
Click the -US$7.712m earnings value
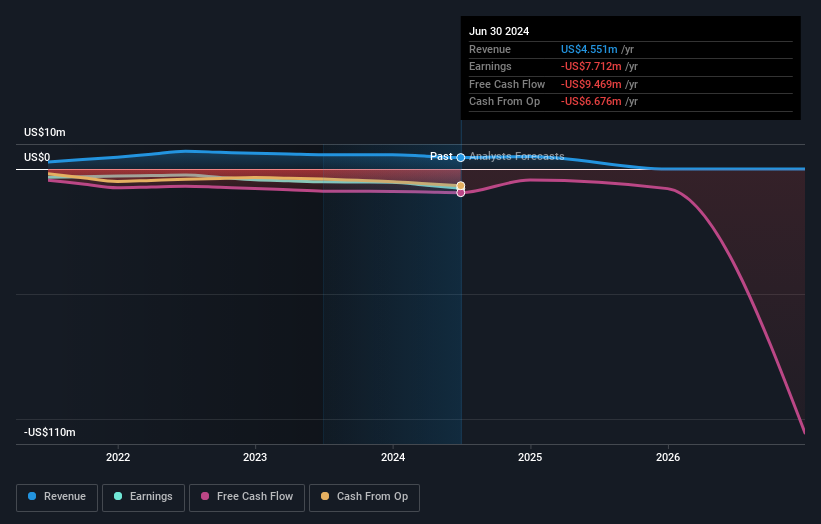pyautogui.click(x=591, y=66)
